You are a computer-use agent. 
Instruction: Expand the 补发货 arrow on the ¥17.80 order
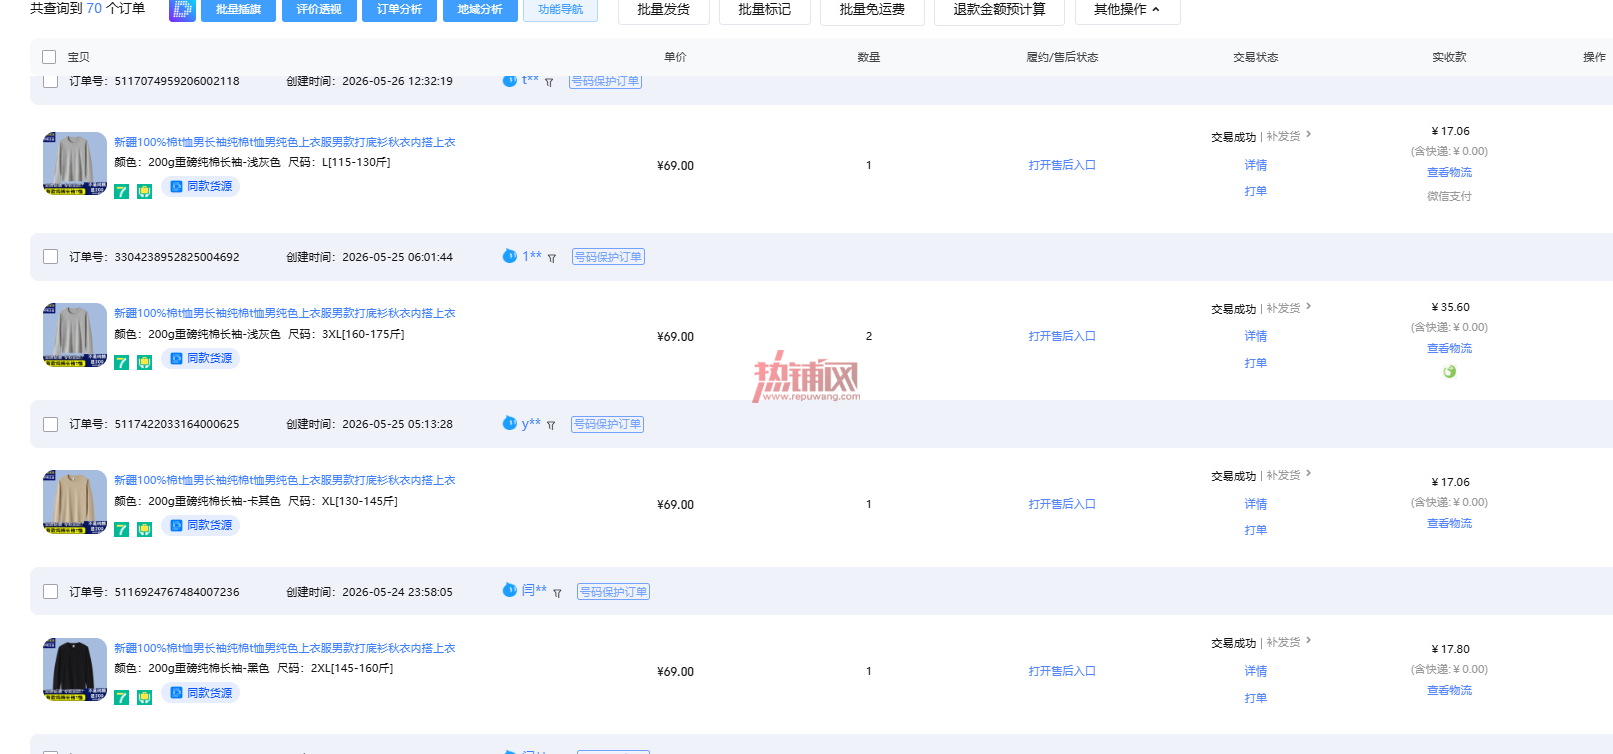click(x=1308, y=641)
